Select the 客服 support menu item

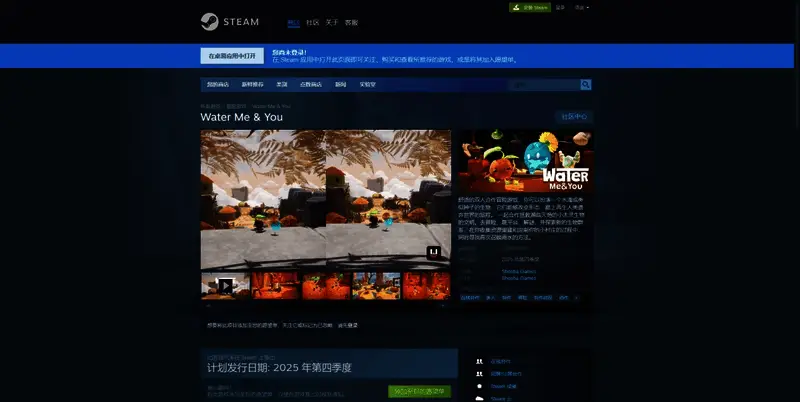click(351, 22)
